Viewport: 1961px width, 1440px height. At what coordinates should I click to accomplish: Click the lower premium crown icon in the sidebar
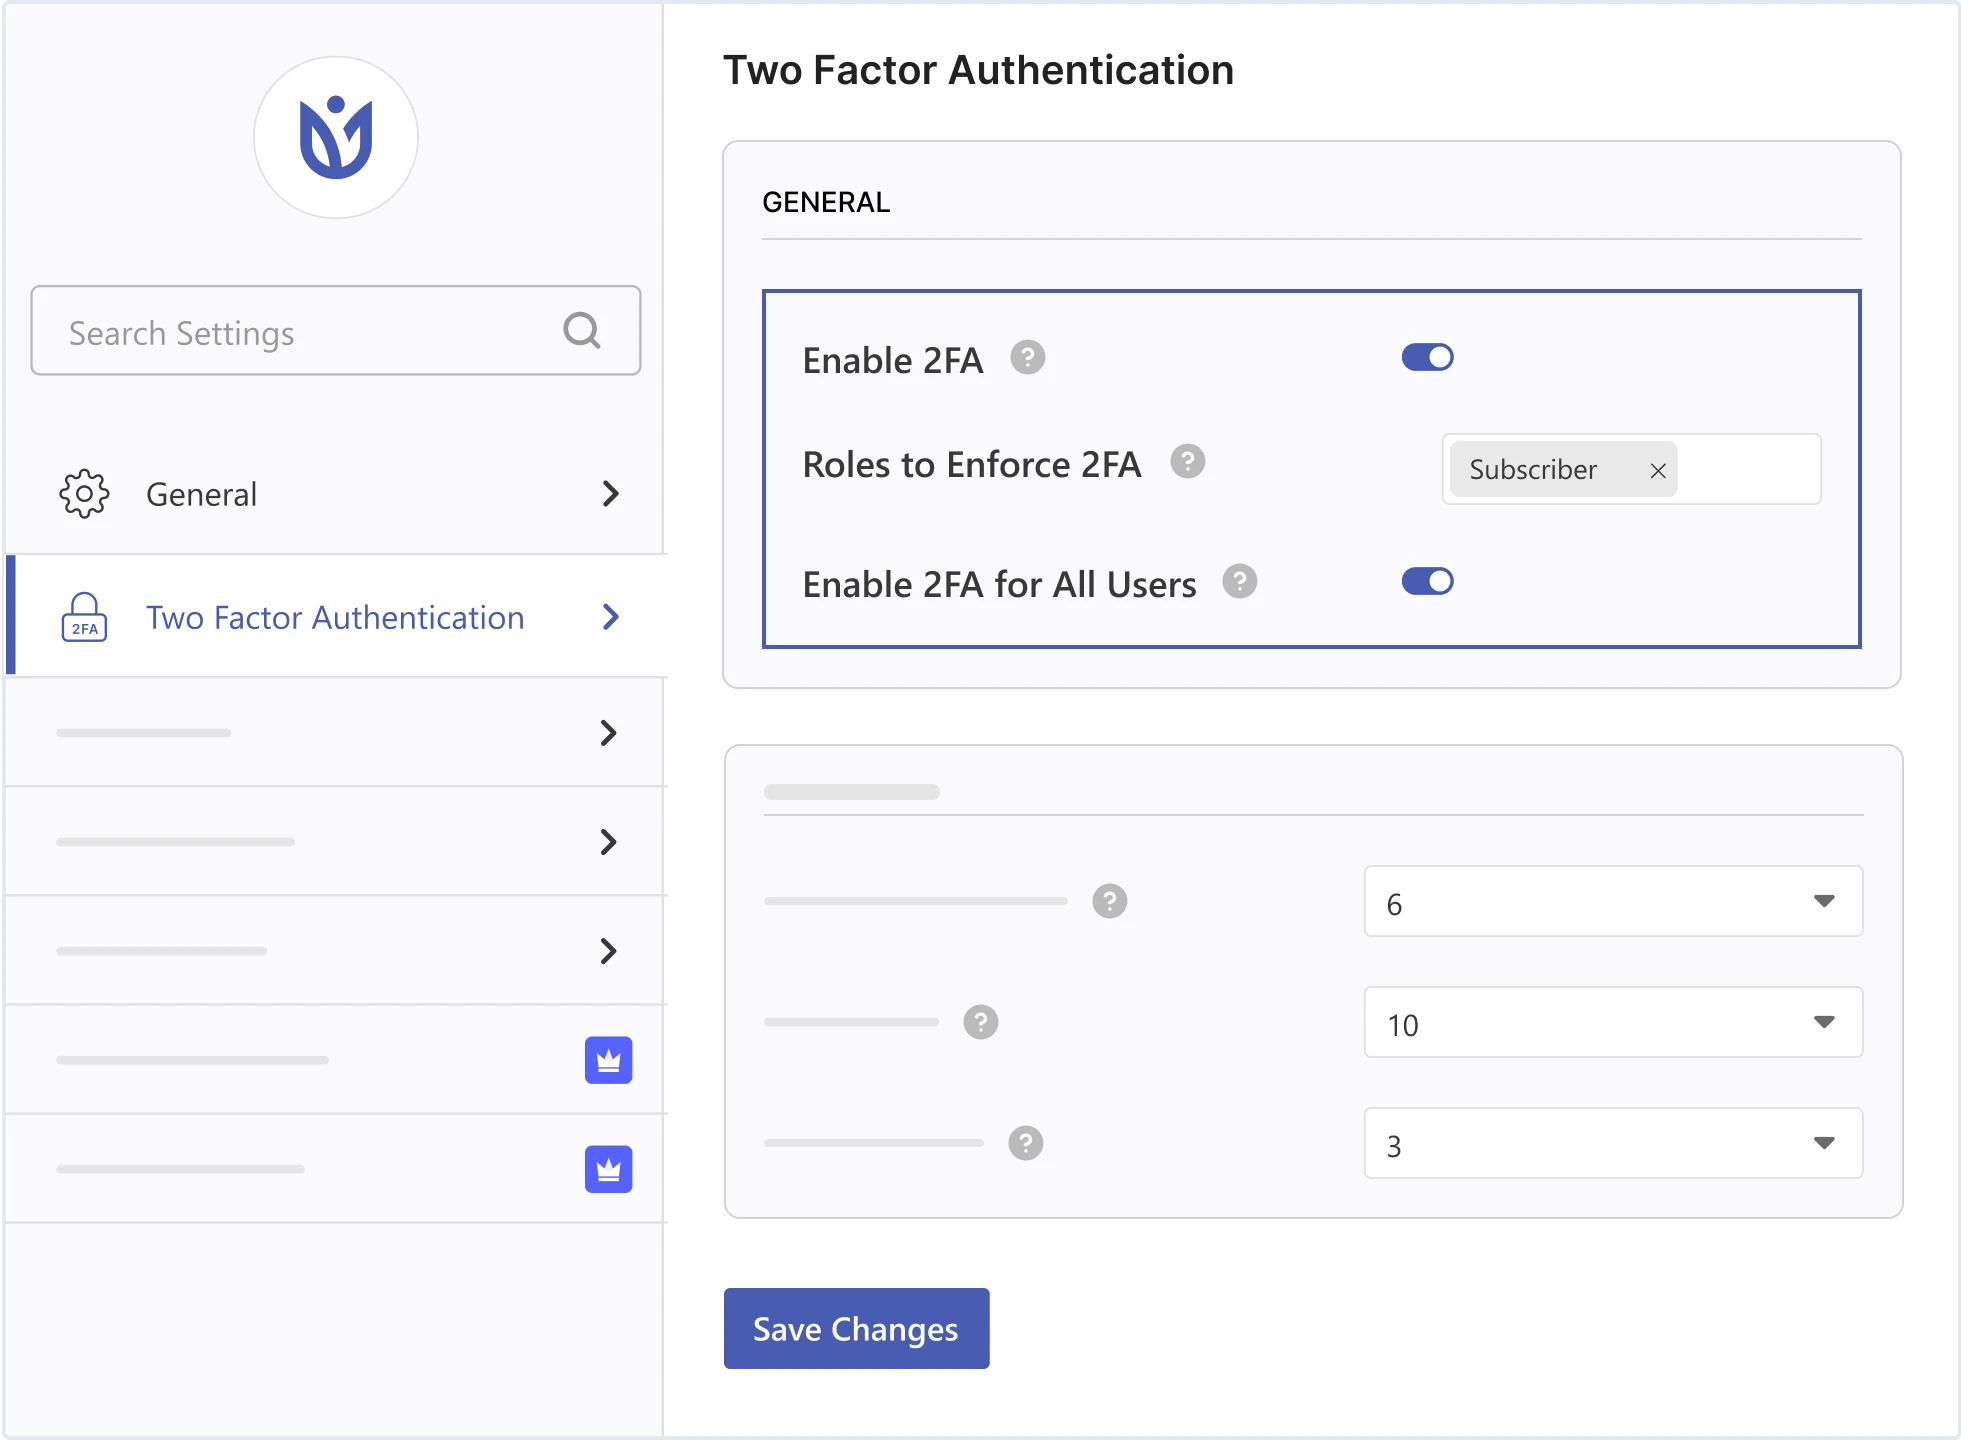[x=608, y=1169]
